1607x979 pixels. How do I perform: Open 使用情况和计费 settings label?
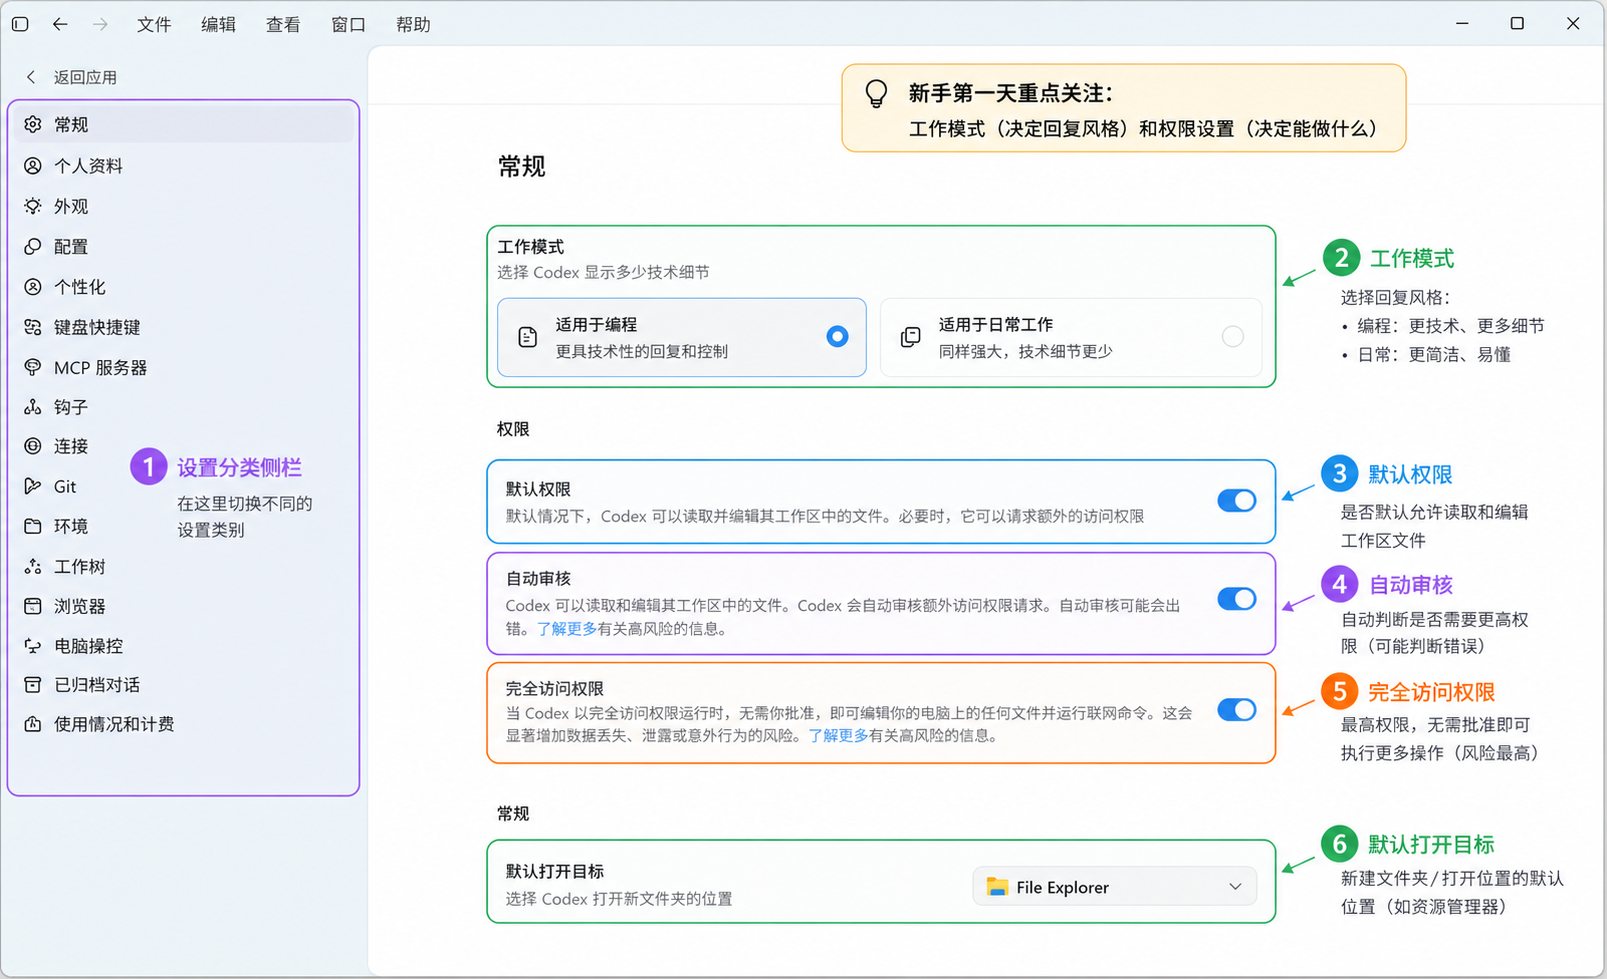[x=114, y=724]
